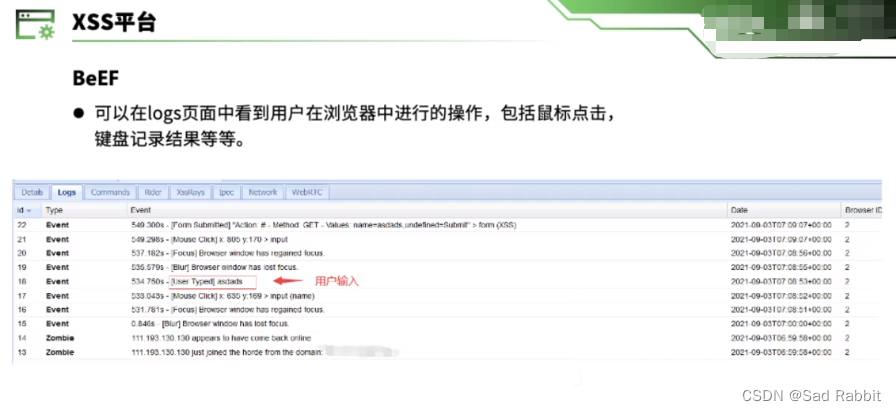Click the date 2021-09-03T07:08:51 in row 16
The image size is (896, 411).
click(x=781, y=310)
